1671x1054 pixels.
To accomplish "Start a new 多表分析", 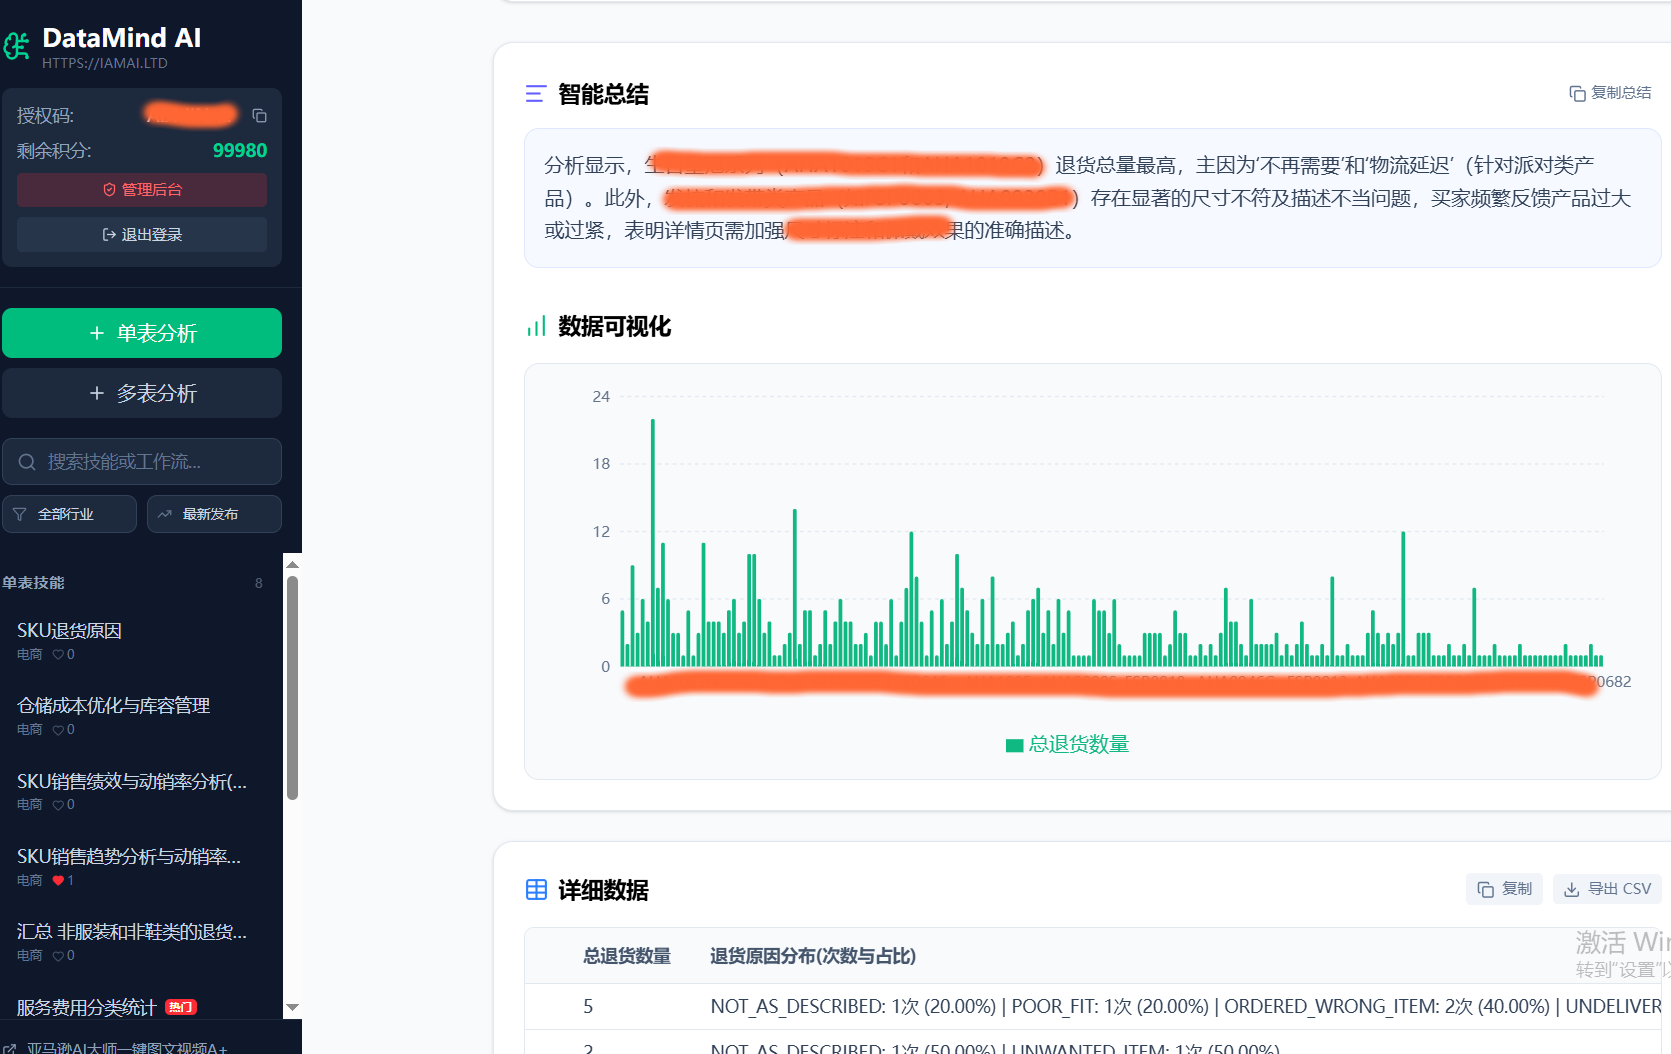I will click(x=142, y=393).
